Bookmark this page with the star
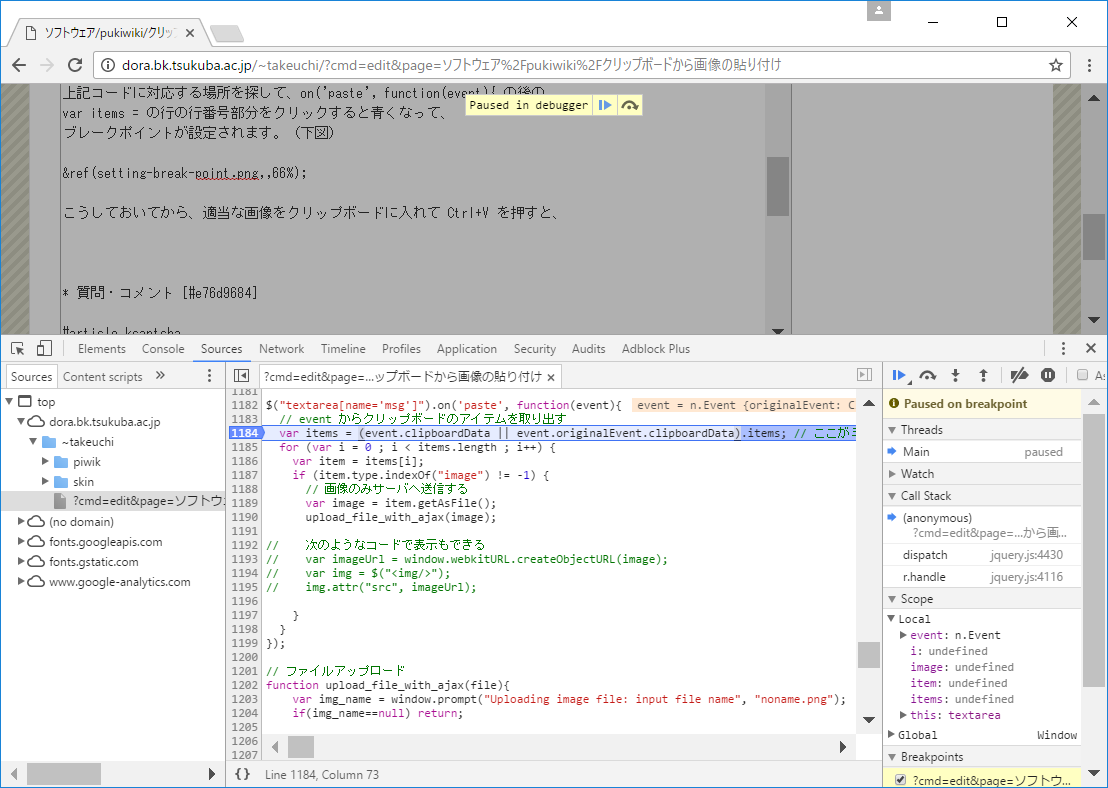Viewport: 1108px width, 788px height. coord(1055,65)
